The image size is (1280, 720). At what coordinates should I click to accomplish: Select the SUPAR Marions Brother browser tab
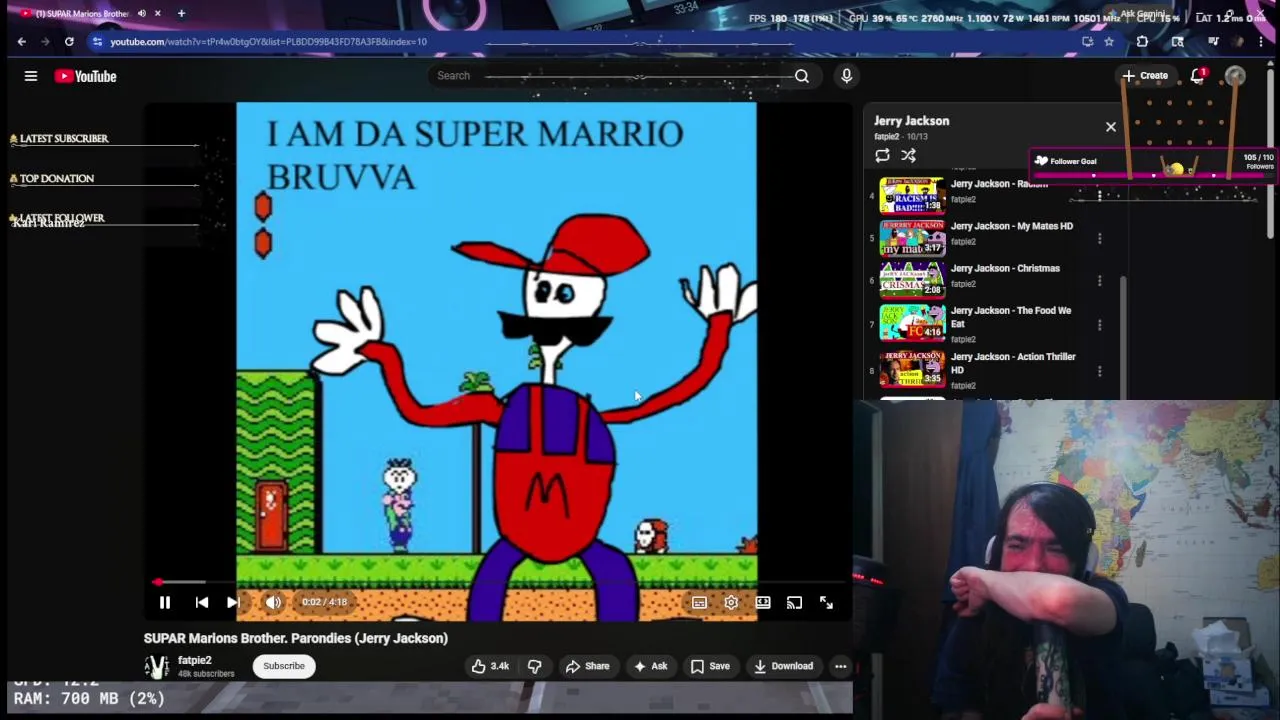pos(82,14)
